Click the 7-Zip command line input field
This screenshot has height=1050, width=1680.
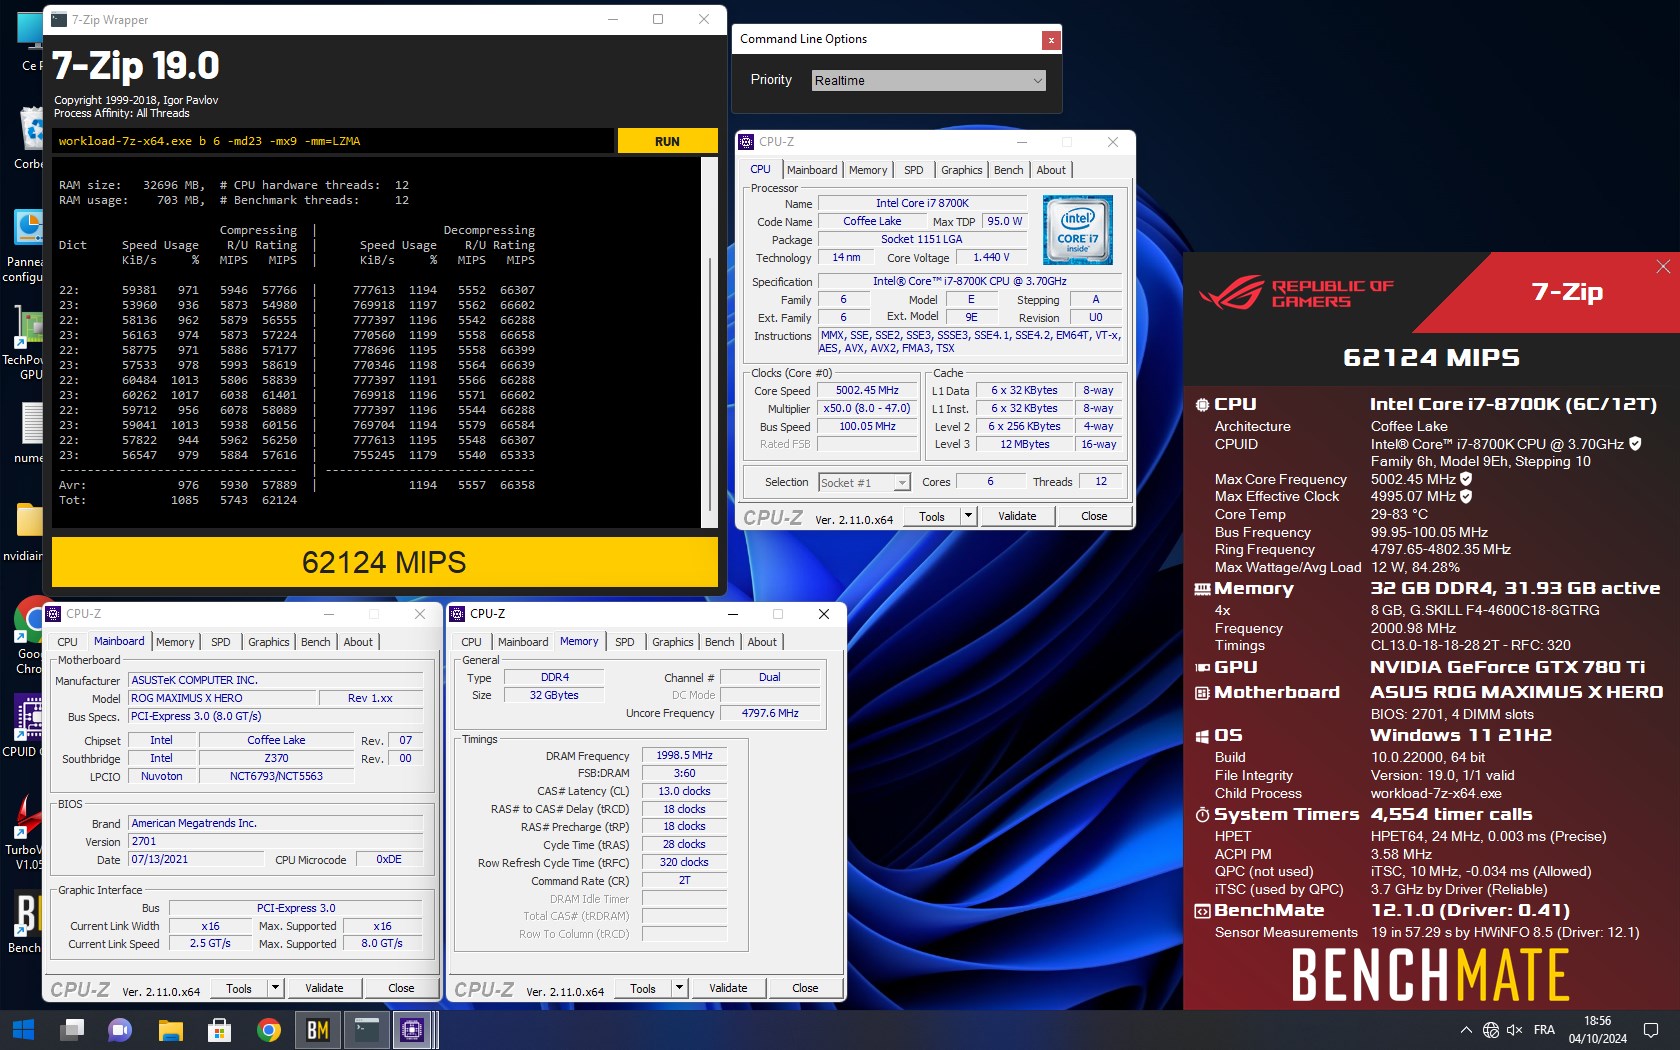click(x=333, y=141)
